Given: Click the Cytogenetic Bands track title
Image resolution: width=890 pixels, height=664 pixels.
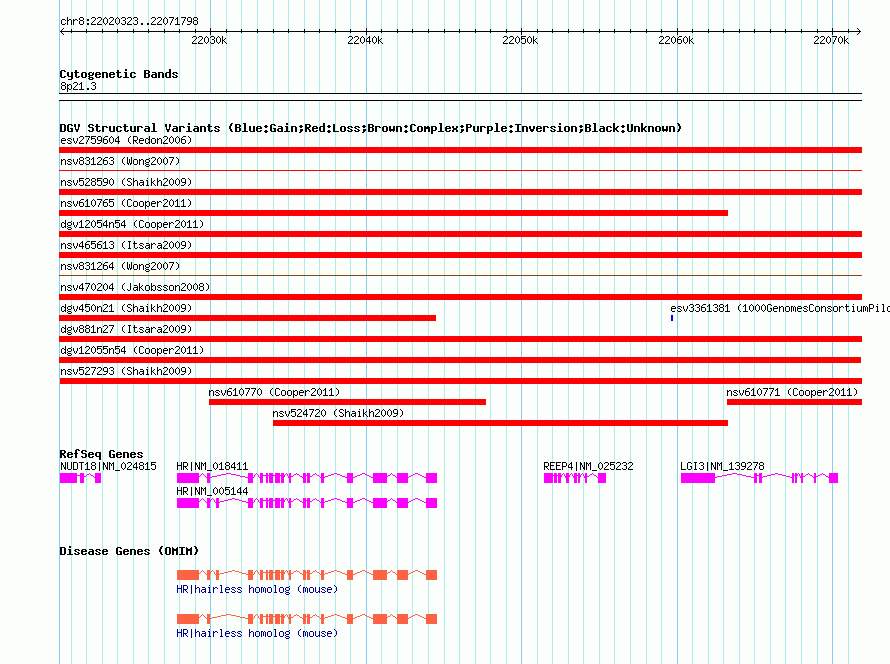Looking at the screenshot, I should (119, 74).
